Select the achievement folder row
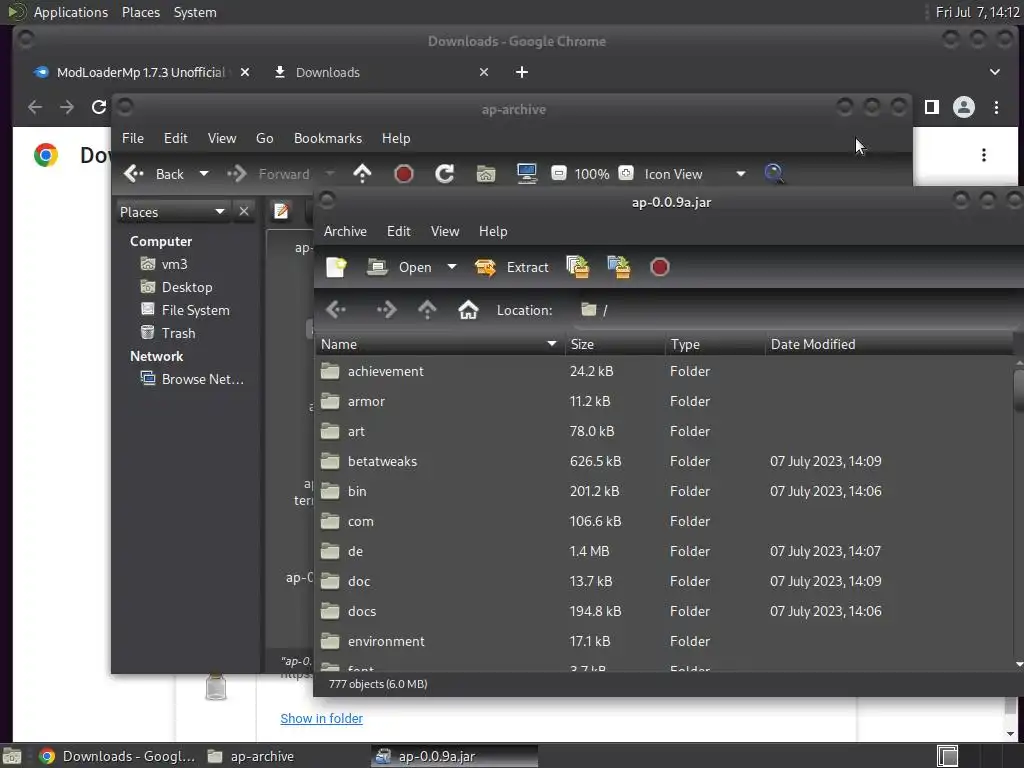The width and height of the screenshot is (1024, 768). click(664, 371)
